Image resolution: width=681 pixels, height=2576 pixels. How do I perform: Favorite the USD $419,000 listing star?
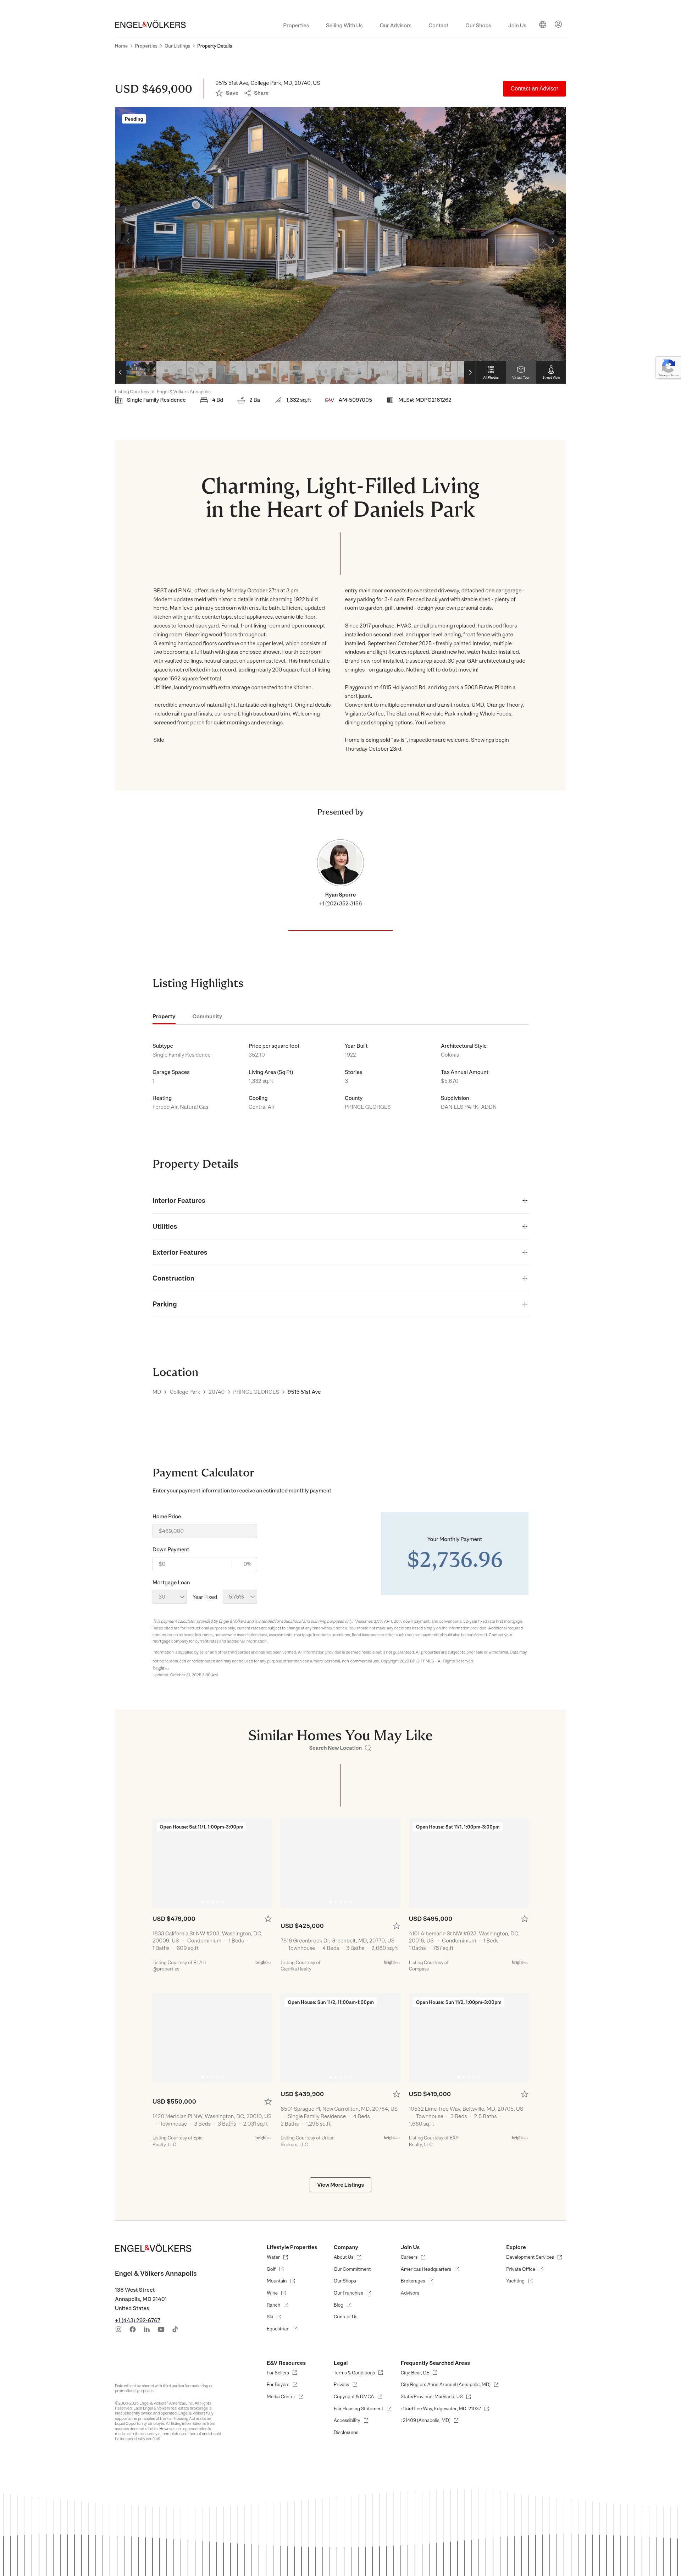click(524, 2094)
